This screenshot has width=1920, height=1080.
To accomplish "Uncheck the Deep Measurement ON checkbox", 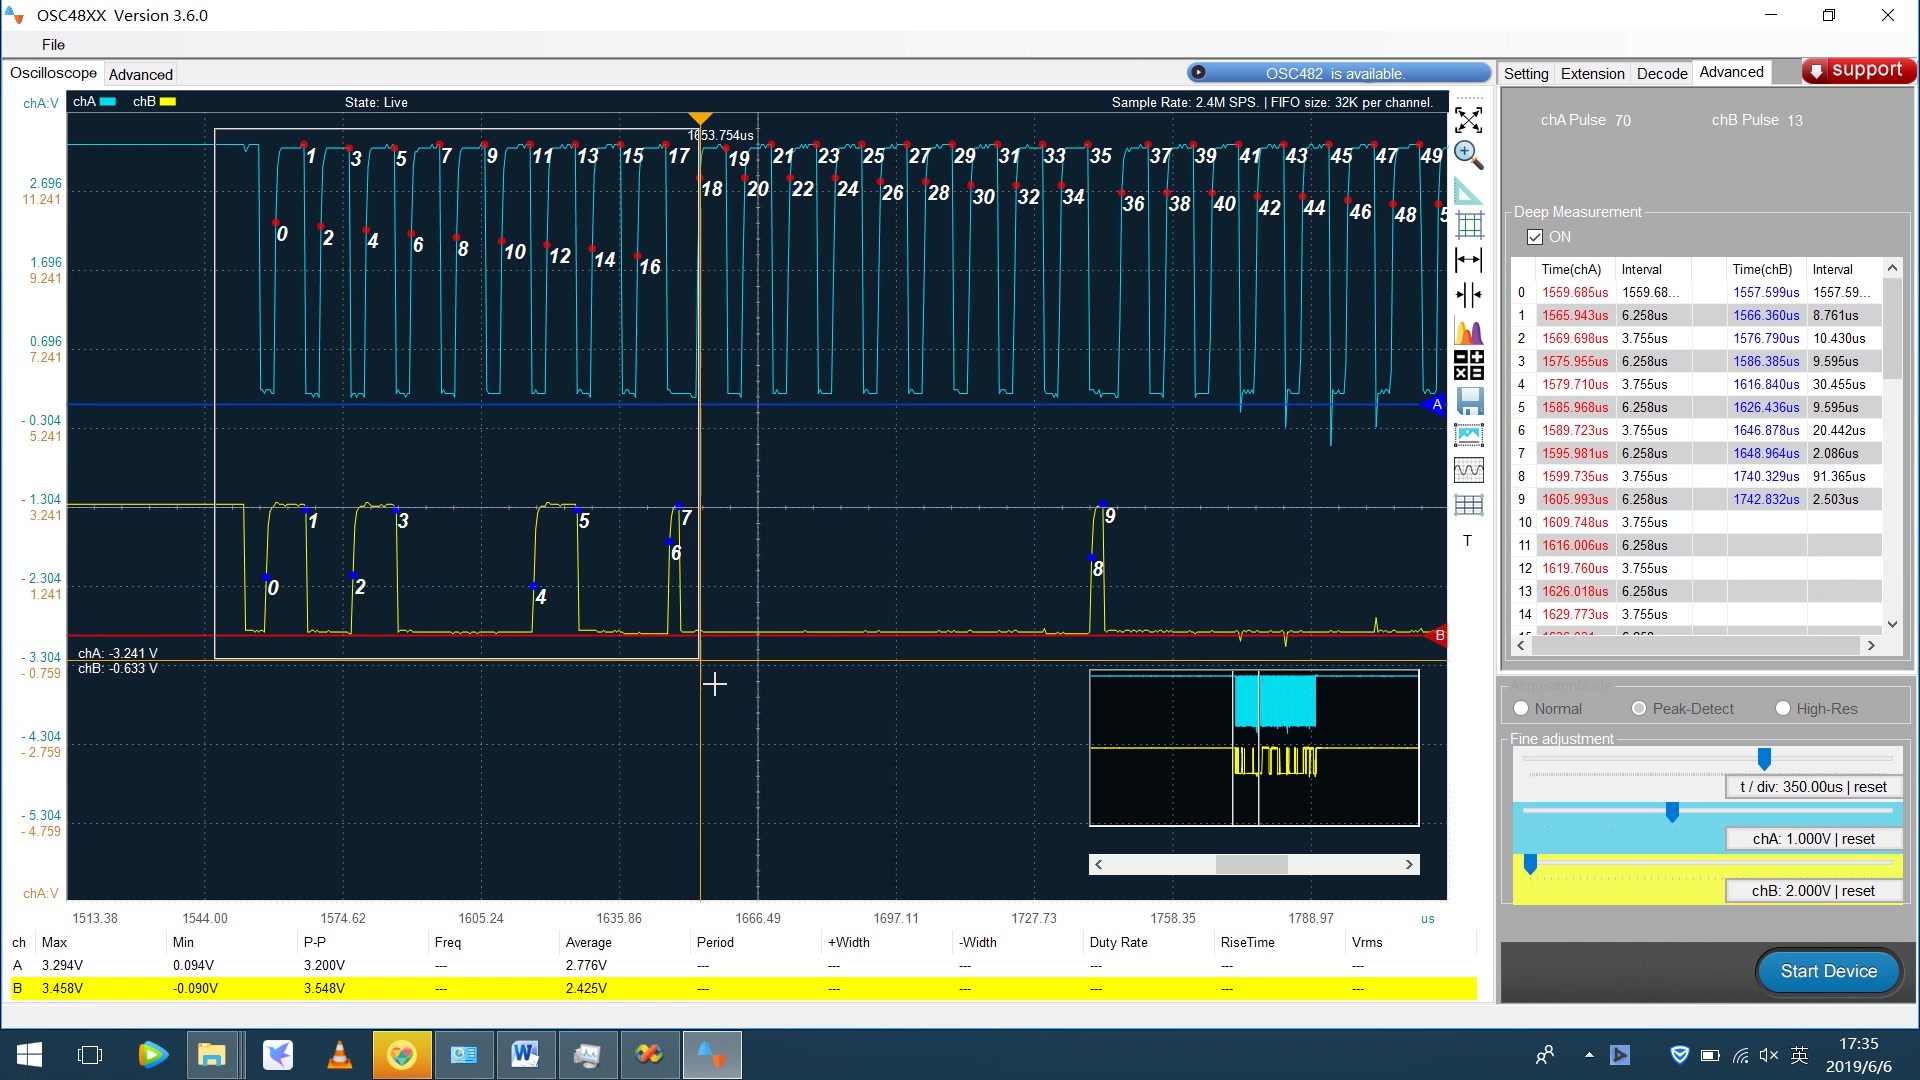I will [1535, 237].
